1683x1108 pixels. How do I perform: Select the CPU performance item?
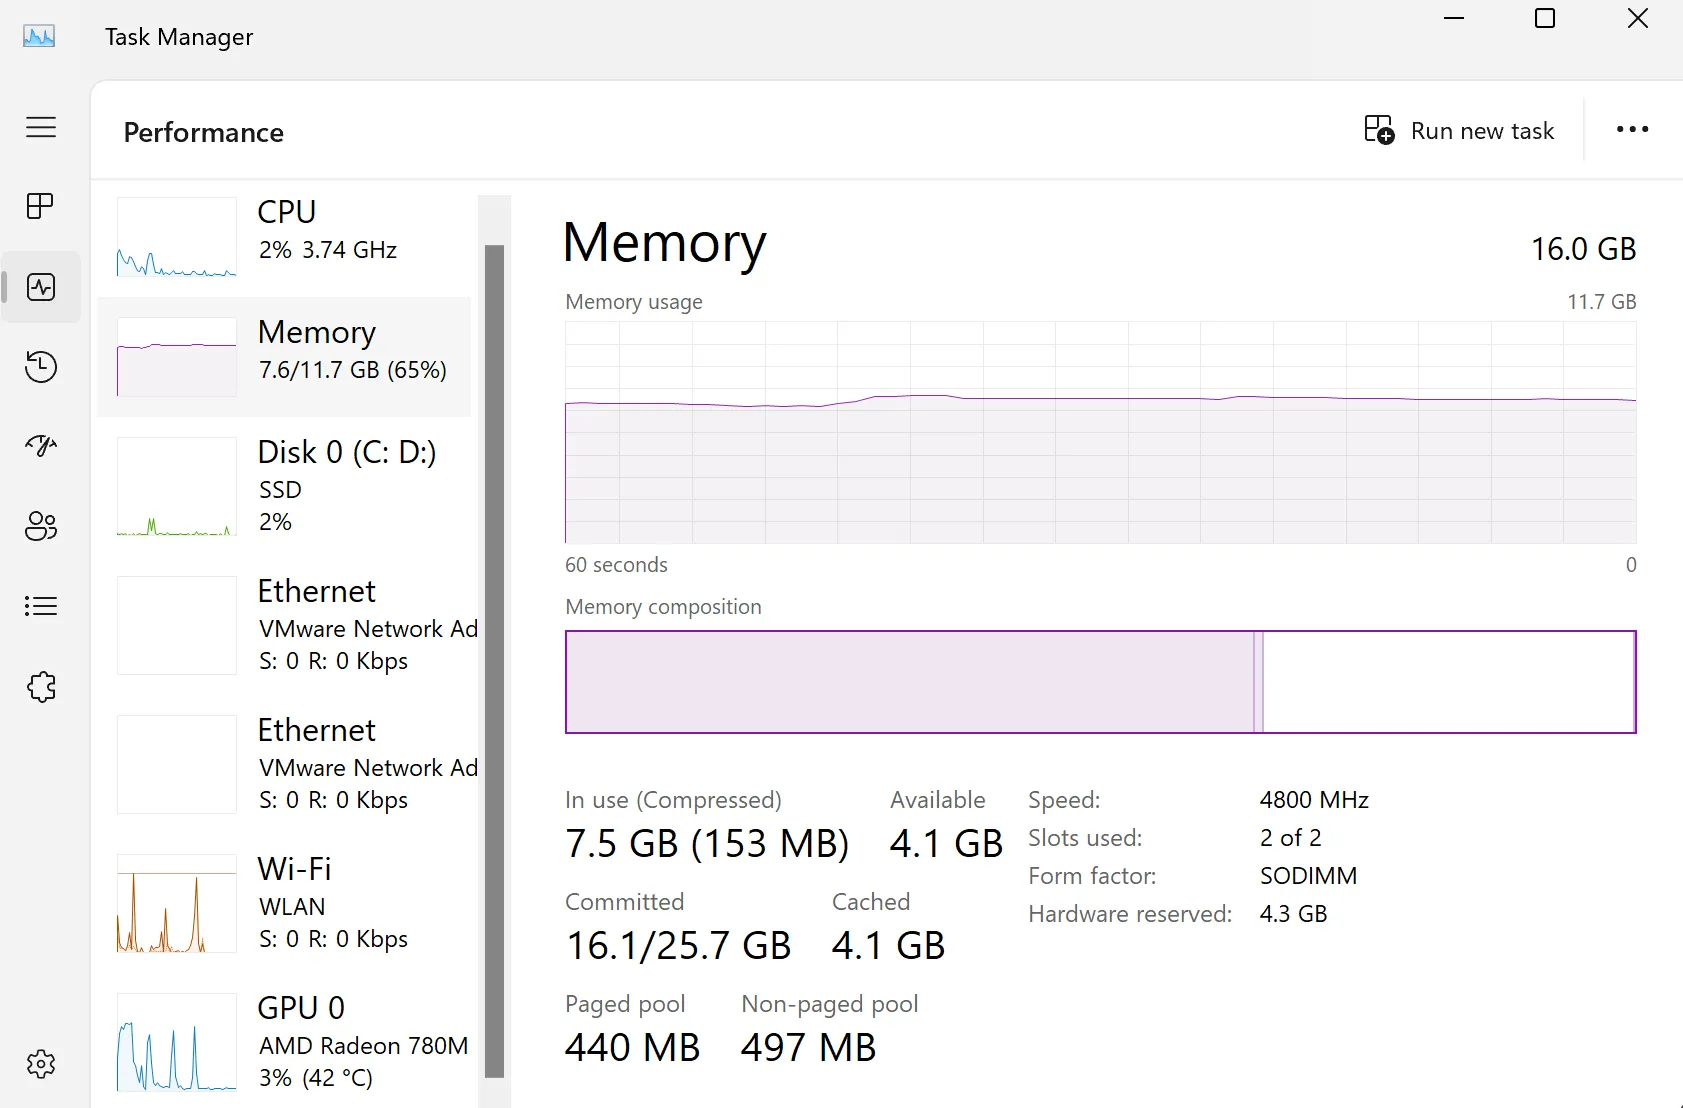(x=285, y=237)
